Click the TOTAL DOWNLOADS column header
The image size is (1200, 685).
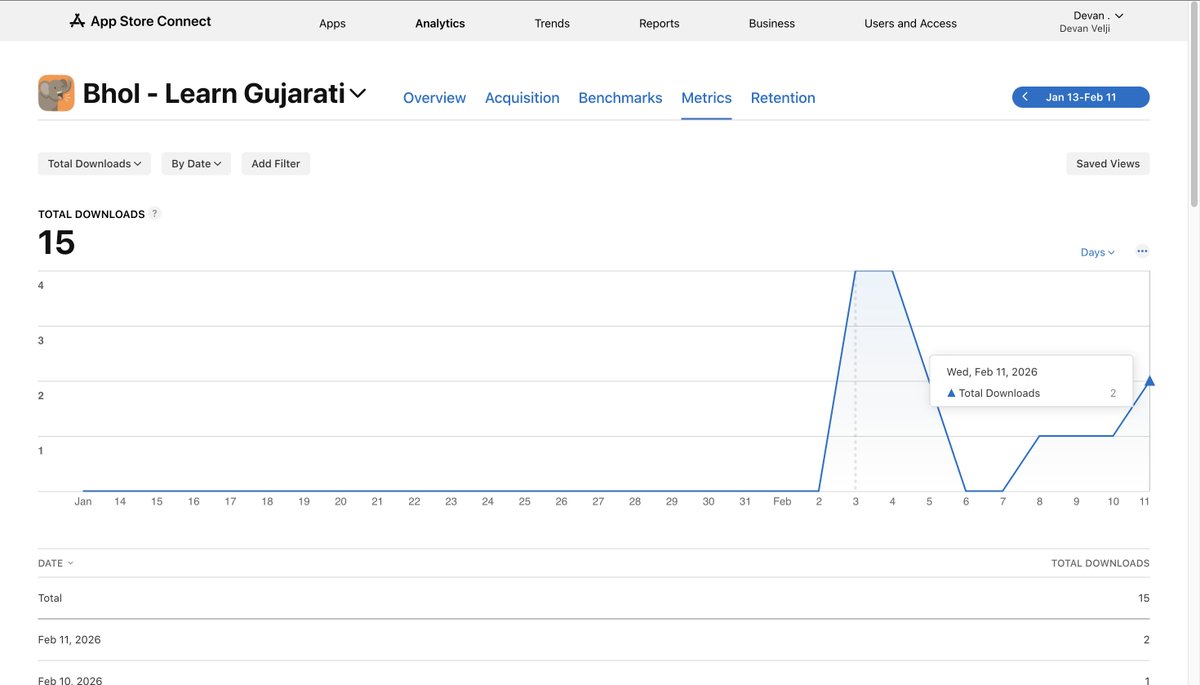pos(1100,563)
